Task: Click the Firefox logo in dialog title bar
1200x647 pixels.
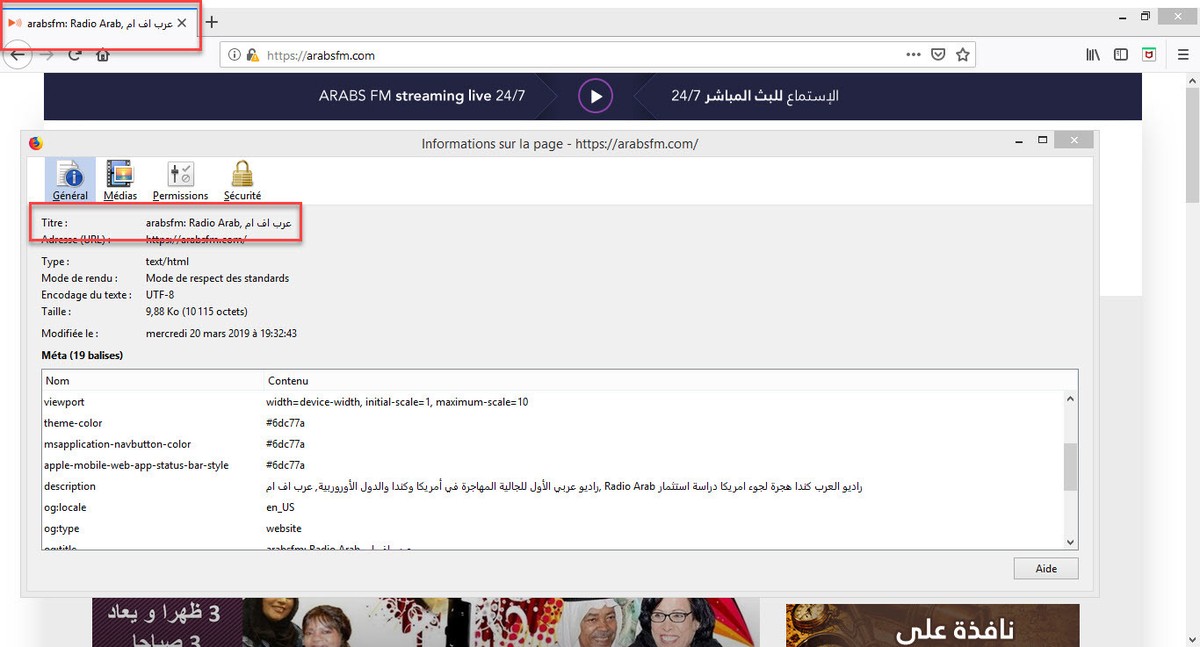Action: coord(36,143)
